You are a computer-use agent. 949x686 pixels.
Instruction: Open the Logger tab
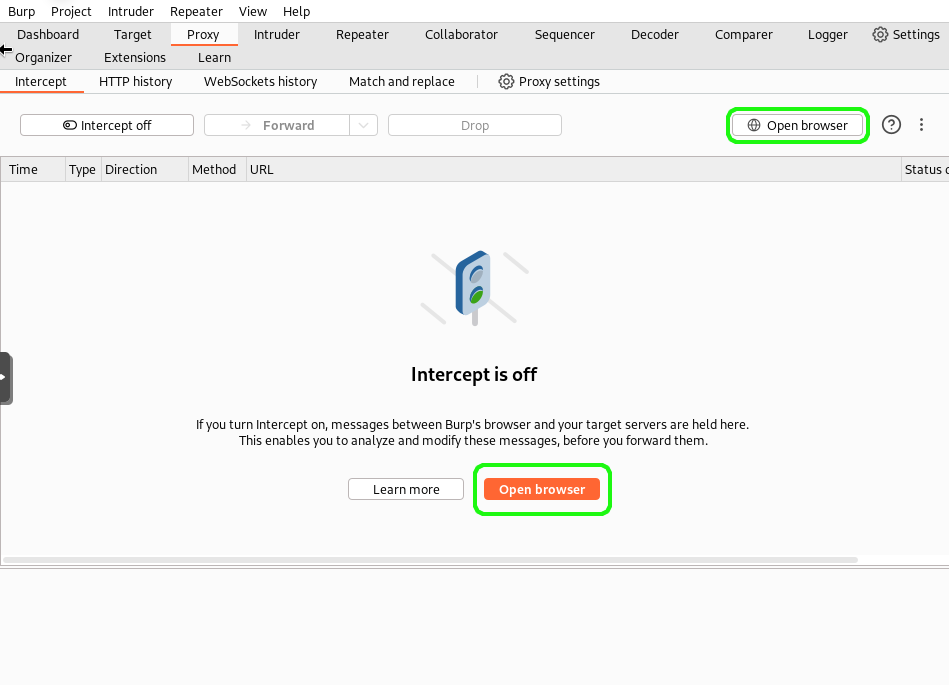(827, 35)
